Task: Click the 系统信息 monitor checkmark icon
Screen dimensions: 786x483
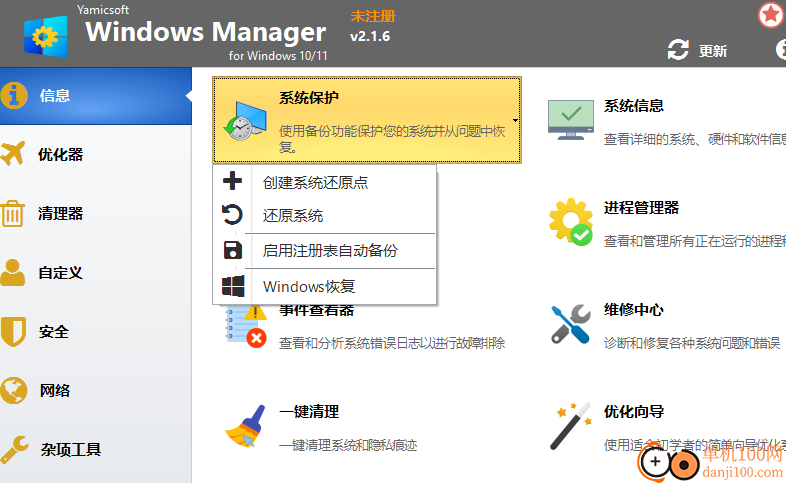Action: point(571,120)
